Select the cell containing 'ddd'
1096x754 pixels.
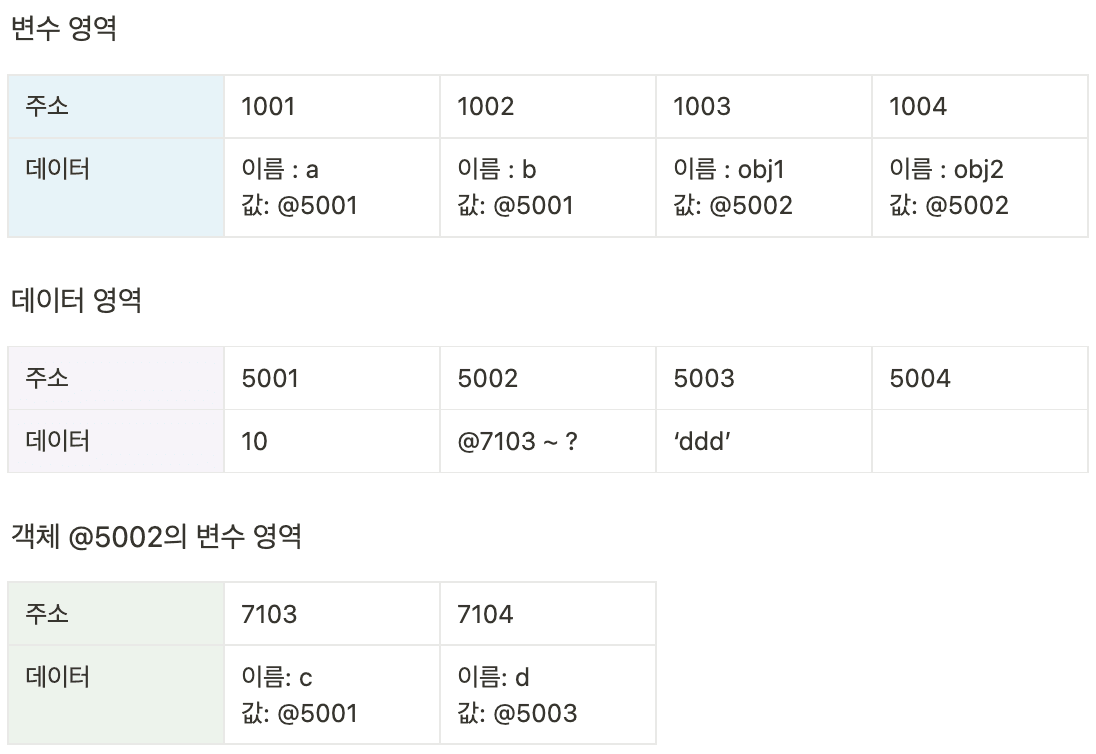(x=764, y=441)
